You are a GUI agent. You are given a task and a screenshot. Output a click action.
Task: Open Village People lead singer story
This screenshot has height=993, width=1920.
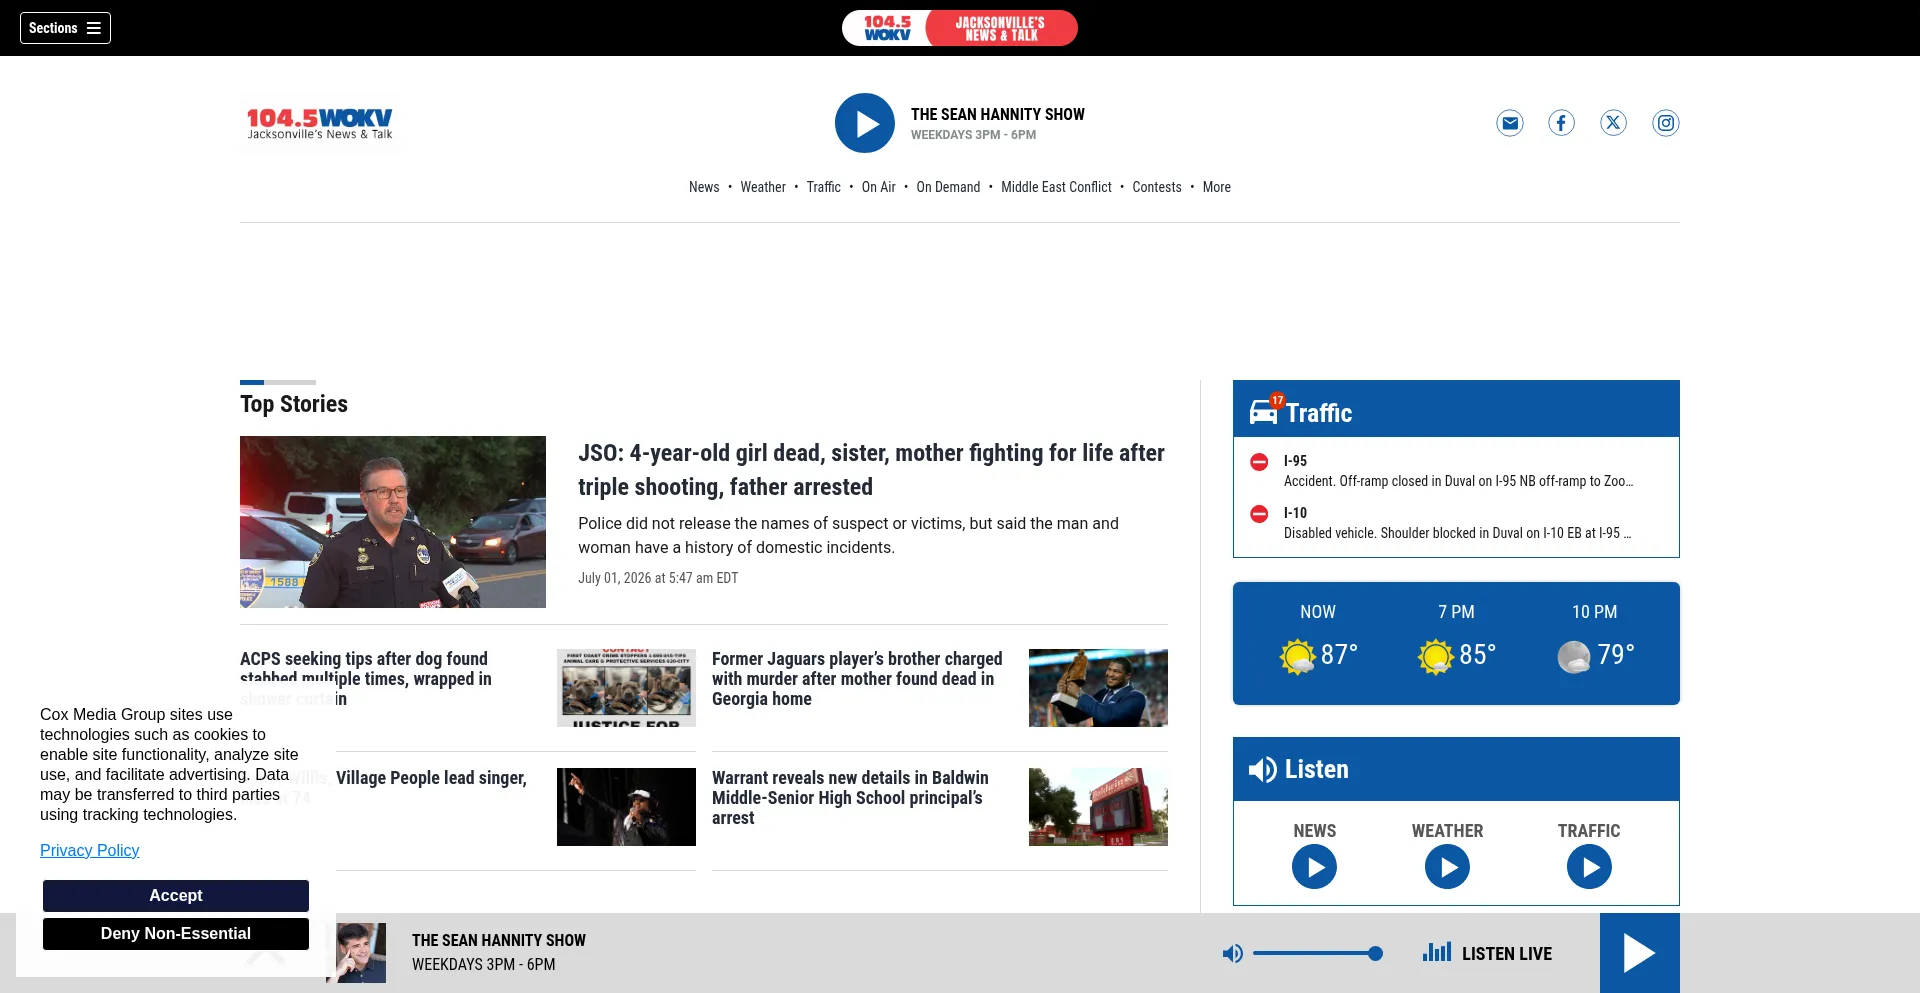click(431, 778)
